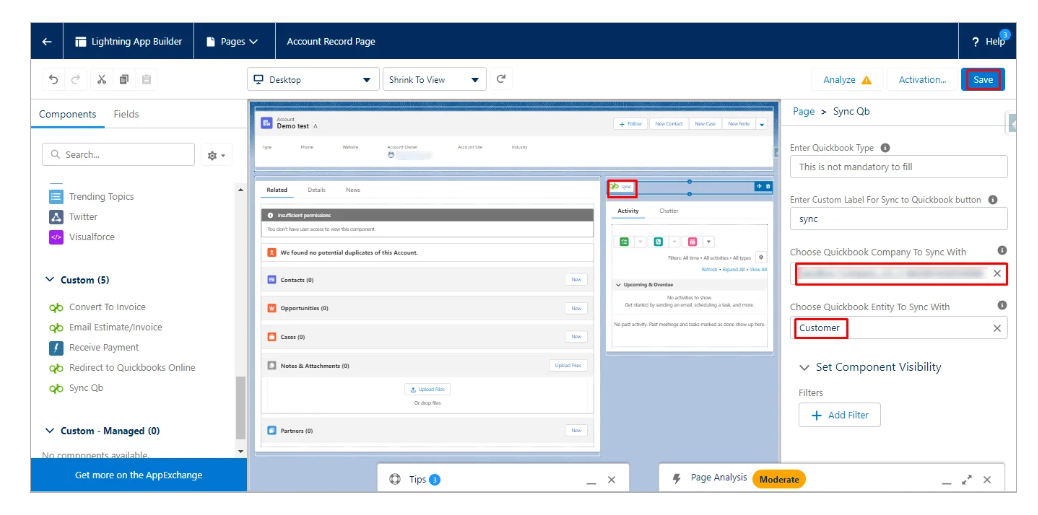1038x515 pixels.
Task: Show the Quickbook Entity info tooltip
Action: click(1002, 305)
